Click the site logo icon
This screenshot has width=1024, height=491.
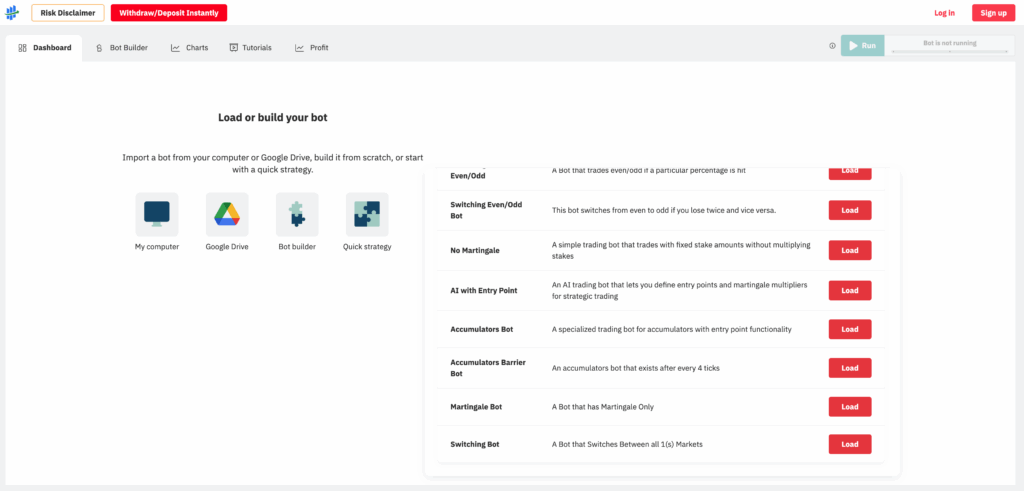pos(12,12)
